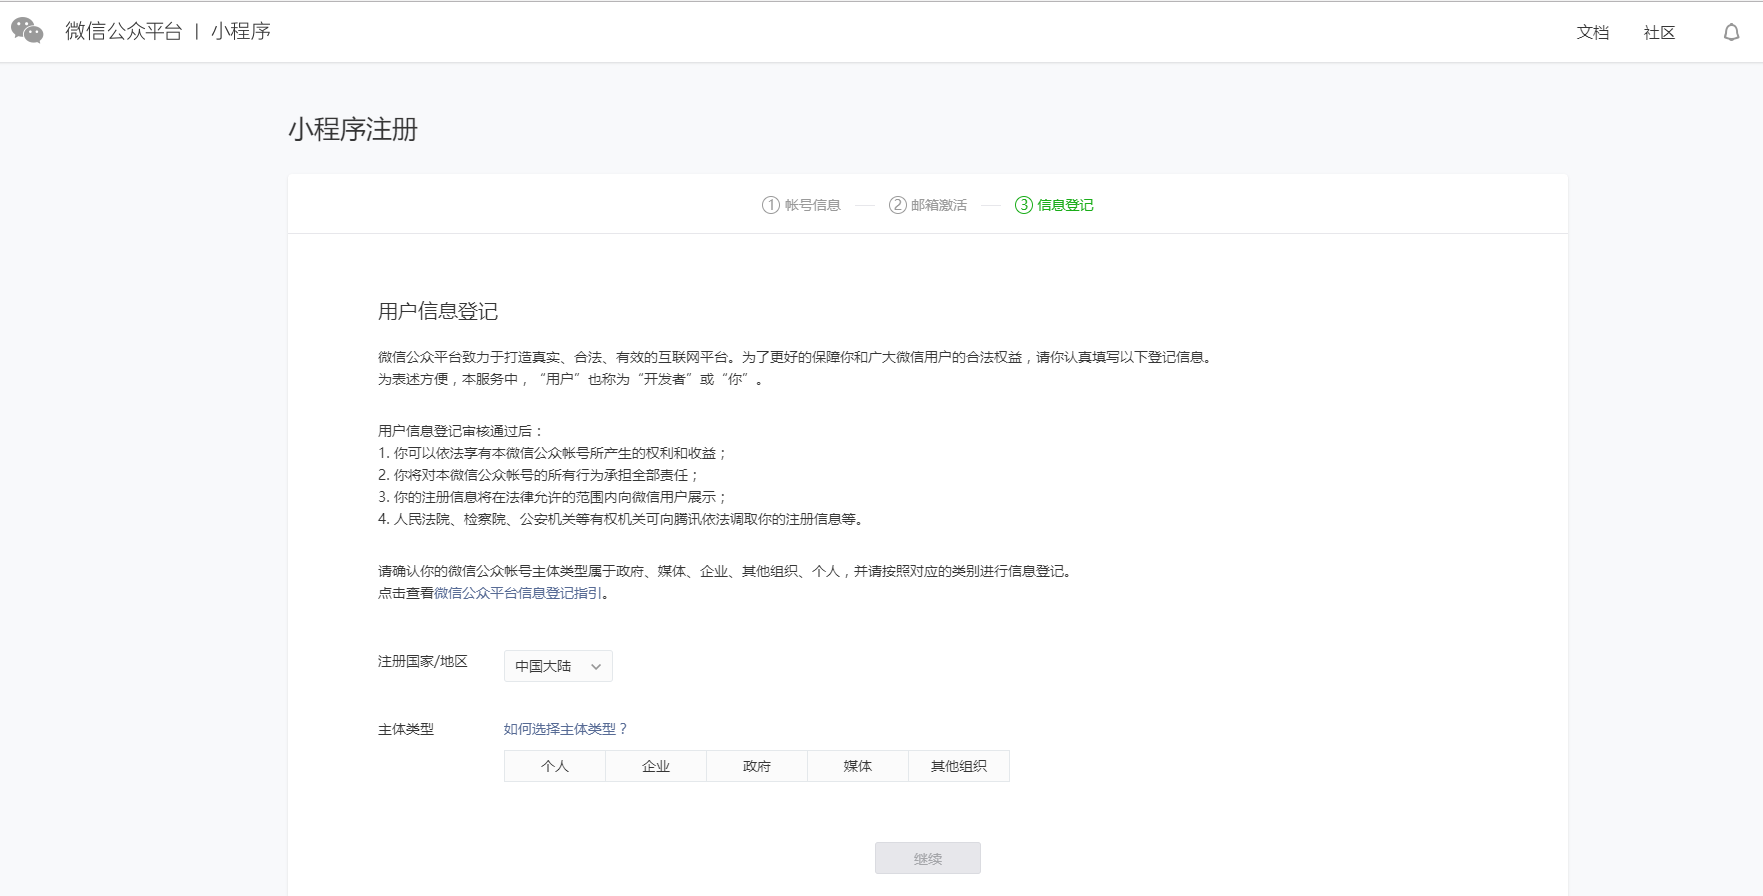This screenshot has width=1763, height=896.
Task: Open 如何选择主体类型？ help link
Action: click(566, 729)
